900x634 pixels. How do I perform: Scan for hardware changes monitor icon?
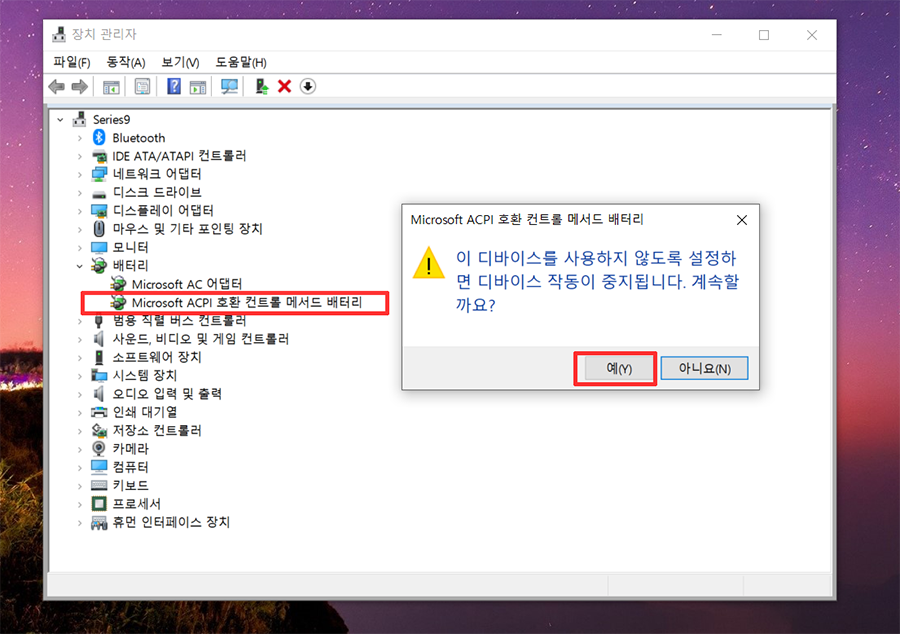coord(229,87)
